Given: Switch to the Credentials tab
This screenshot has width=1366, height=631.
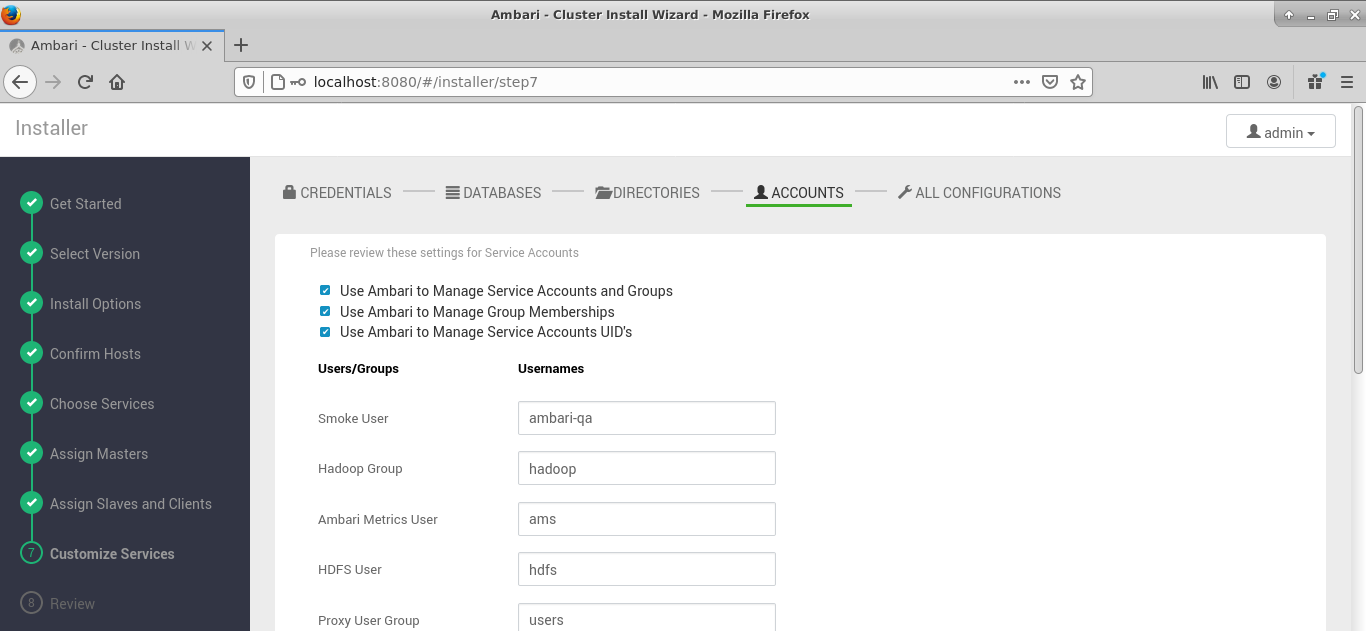Looking at the screenshot, I should click(337, 193).
